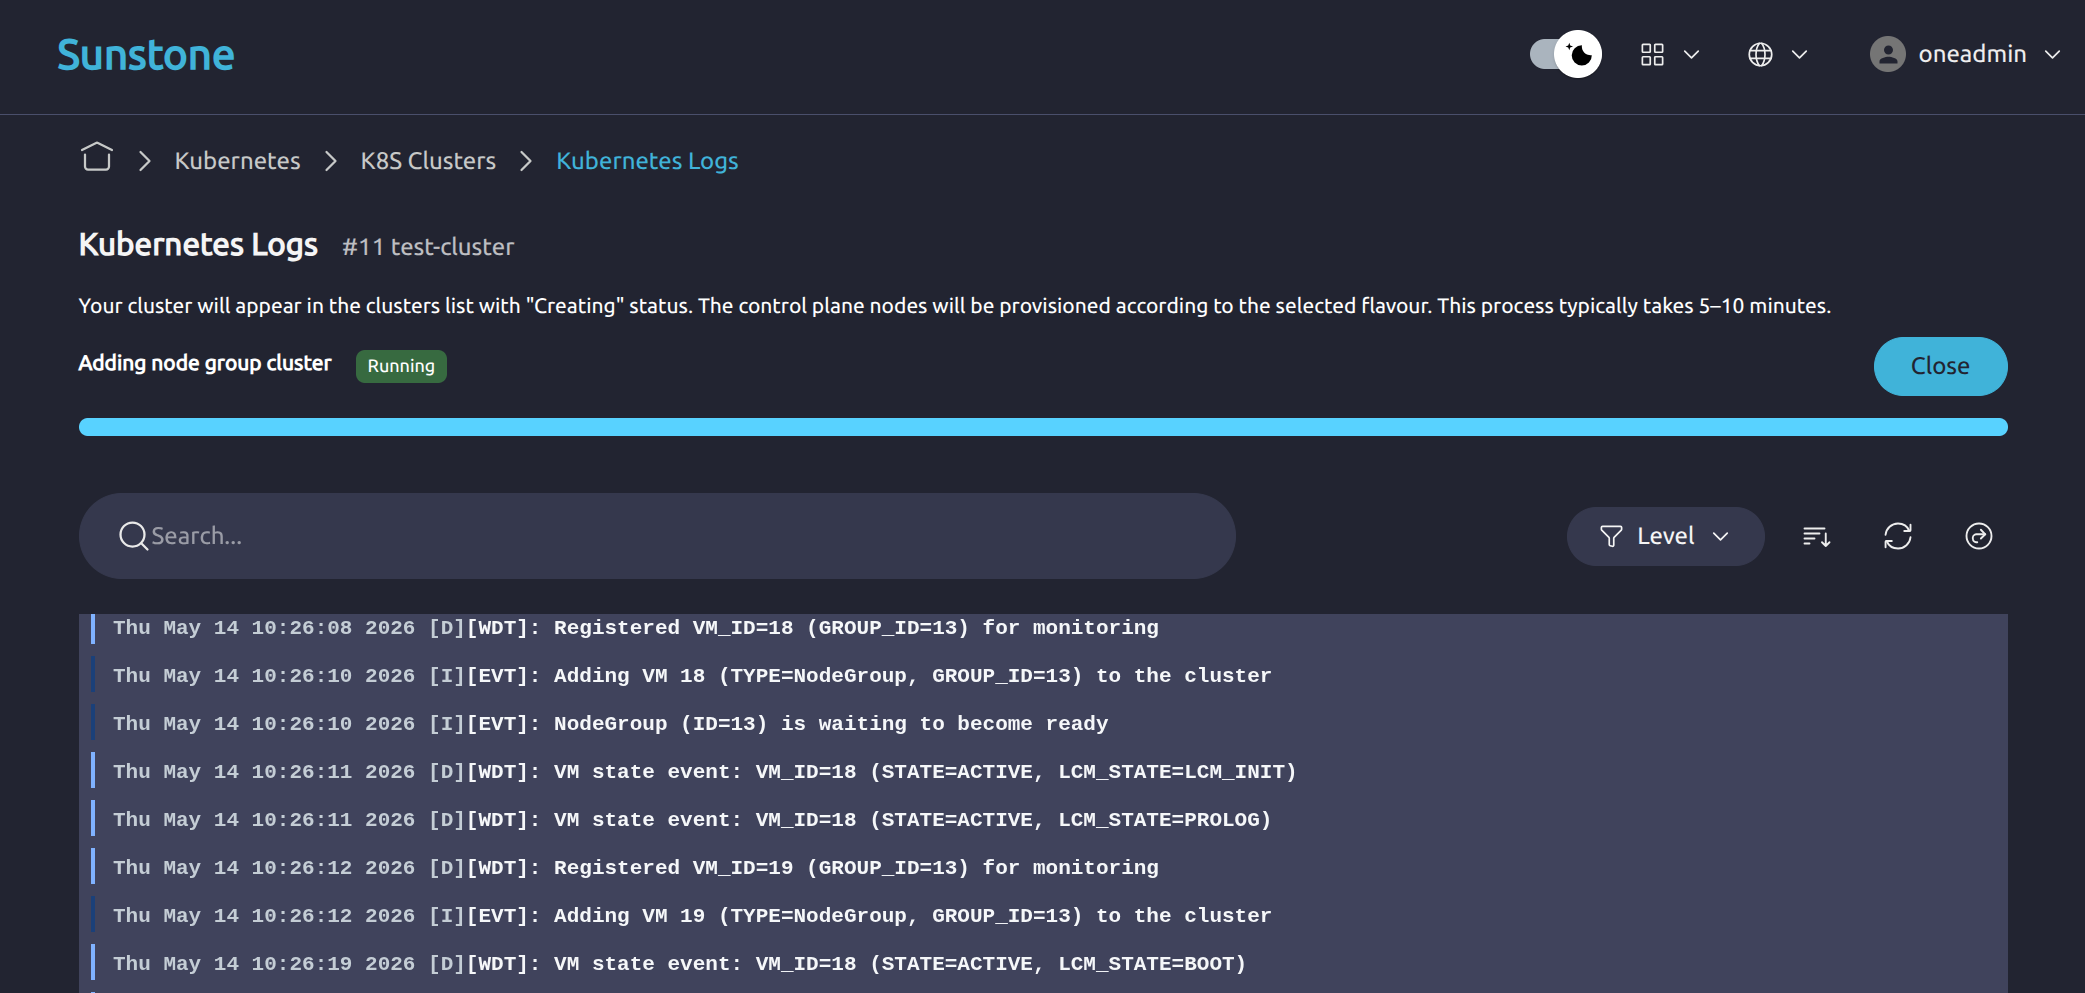Refresh the logs with the reload icon
Image resolution: width=2085 pixels, height=993 pixels.
1897,536
